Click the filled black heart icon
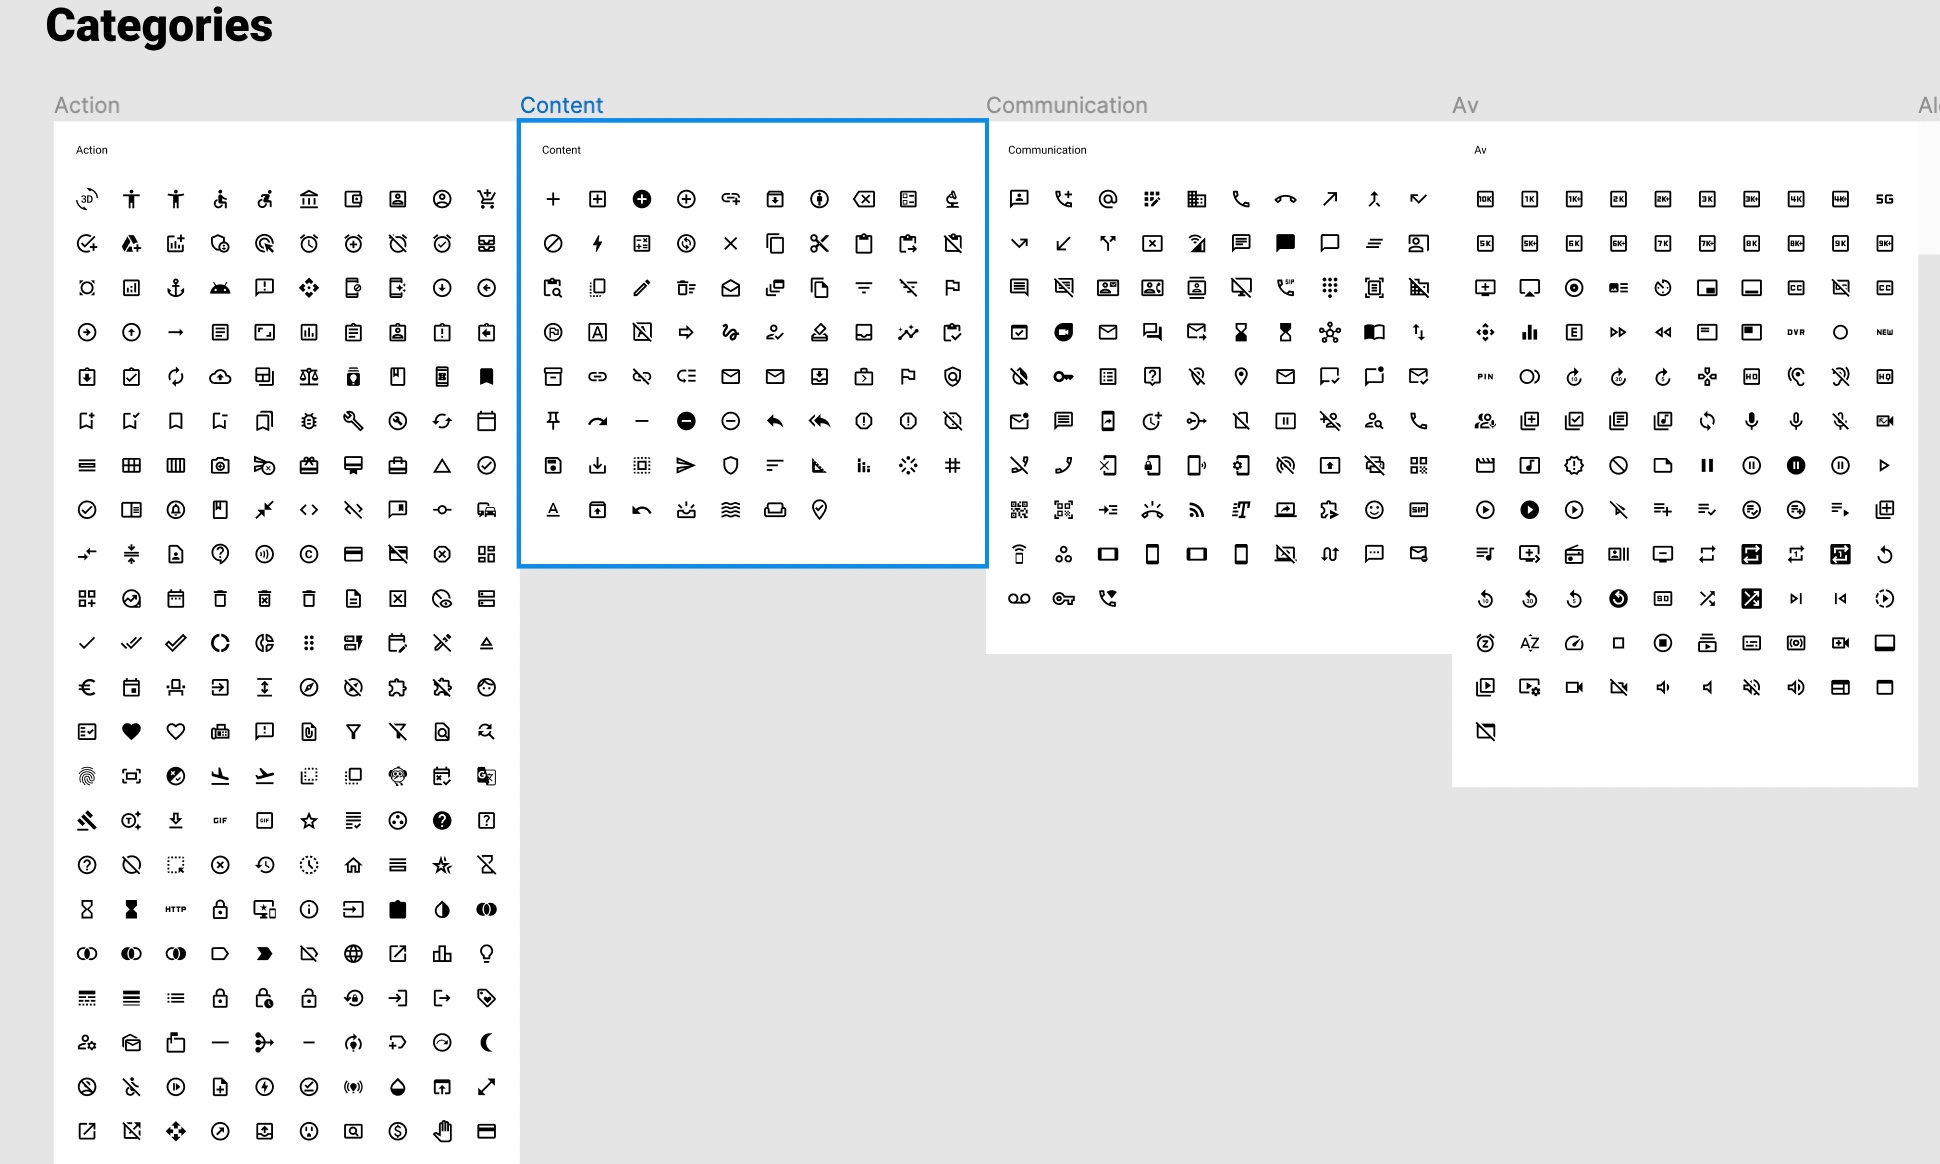This screenshot has width=1940, height=1164. 131,731
